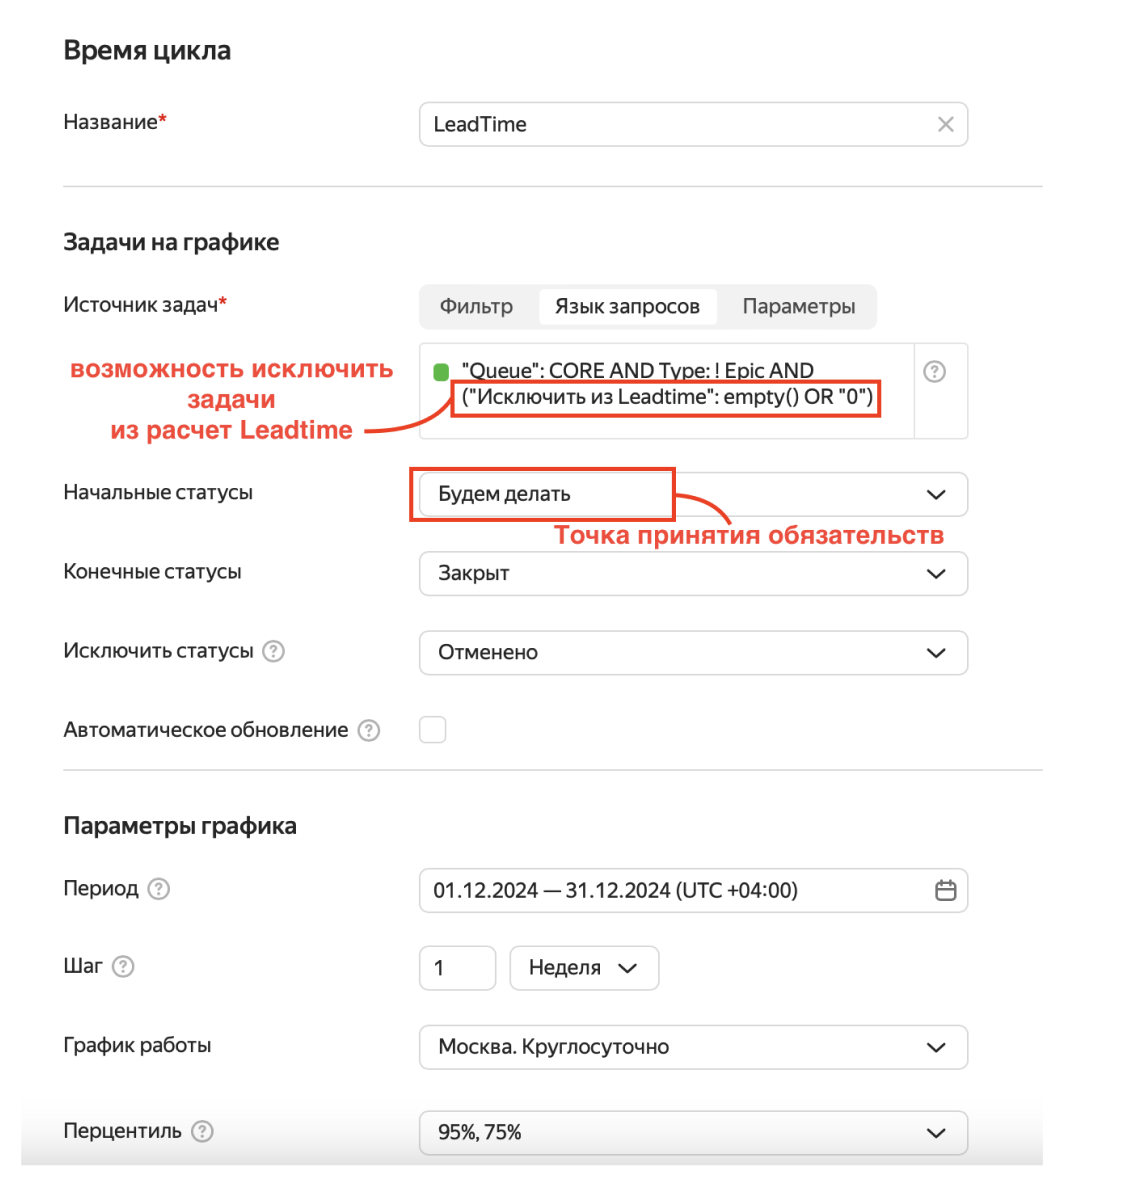1124x1192 pixels.
Task: Open the help hint for Период
Action: click(158, 889)
